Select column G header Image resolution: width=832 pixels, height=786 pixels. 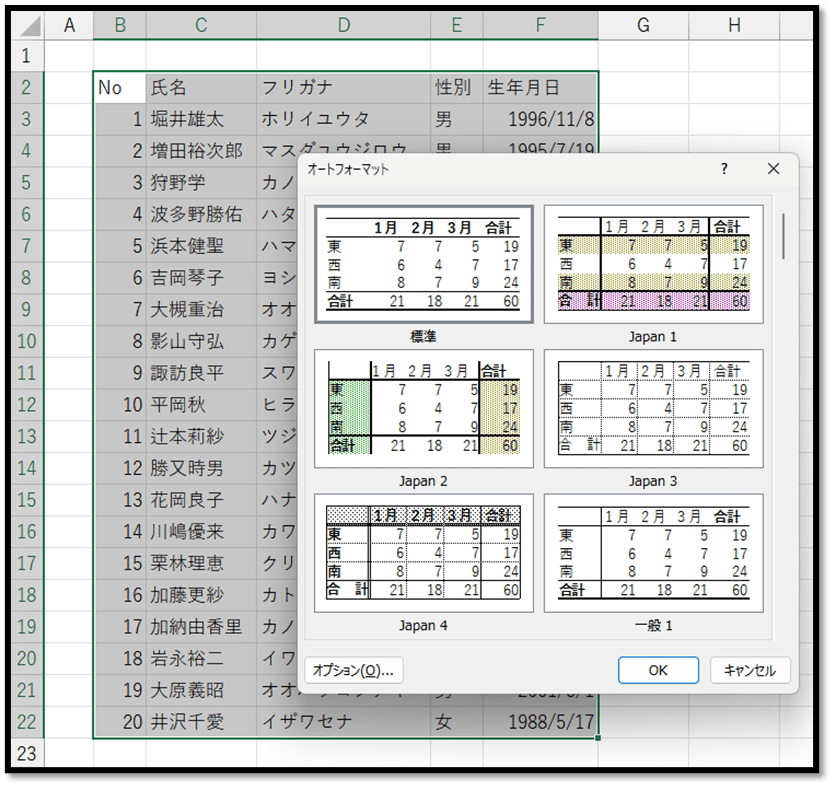click(x=643, y=25)
